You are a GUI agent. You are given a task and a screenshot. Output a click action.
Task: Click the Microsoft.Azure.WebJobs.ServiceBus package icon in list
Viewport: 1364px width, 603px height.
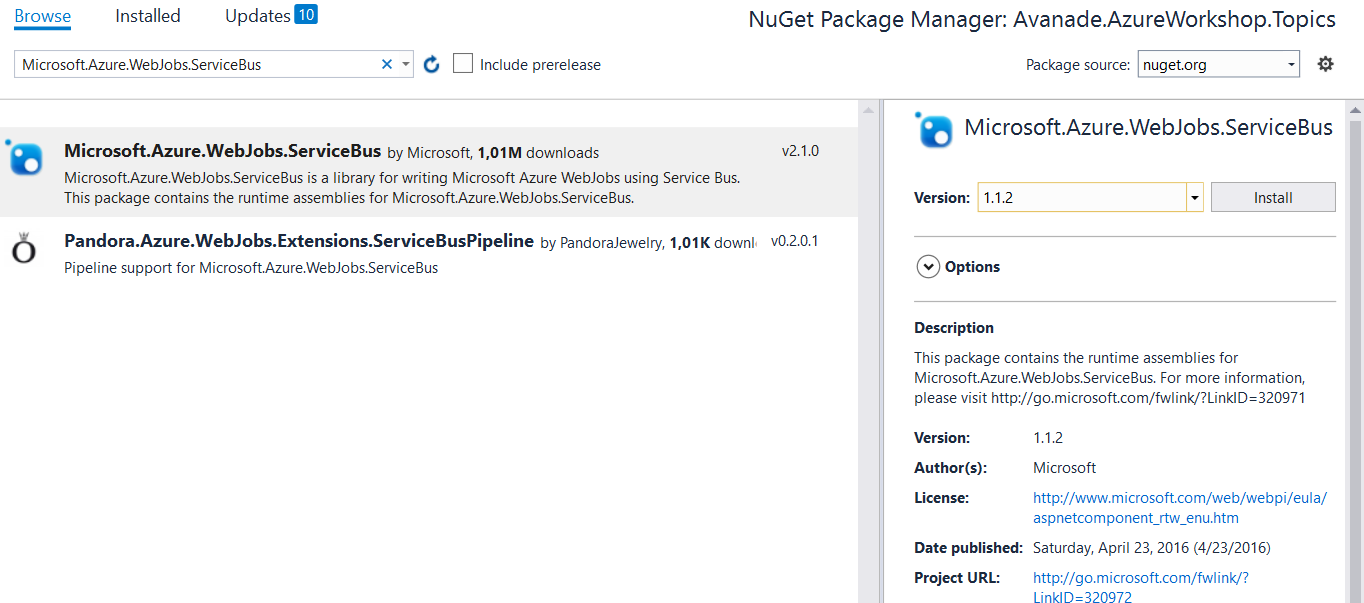point(24,158)
